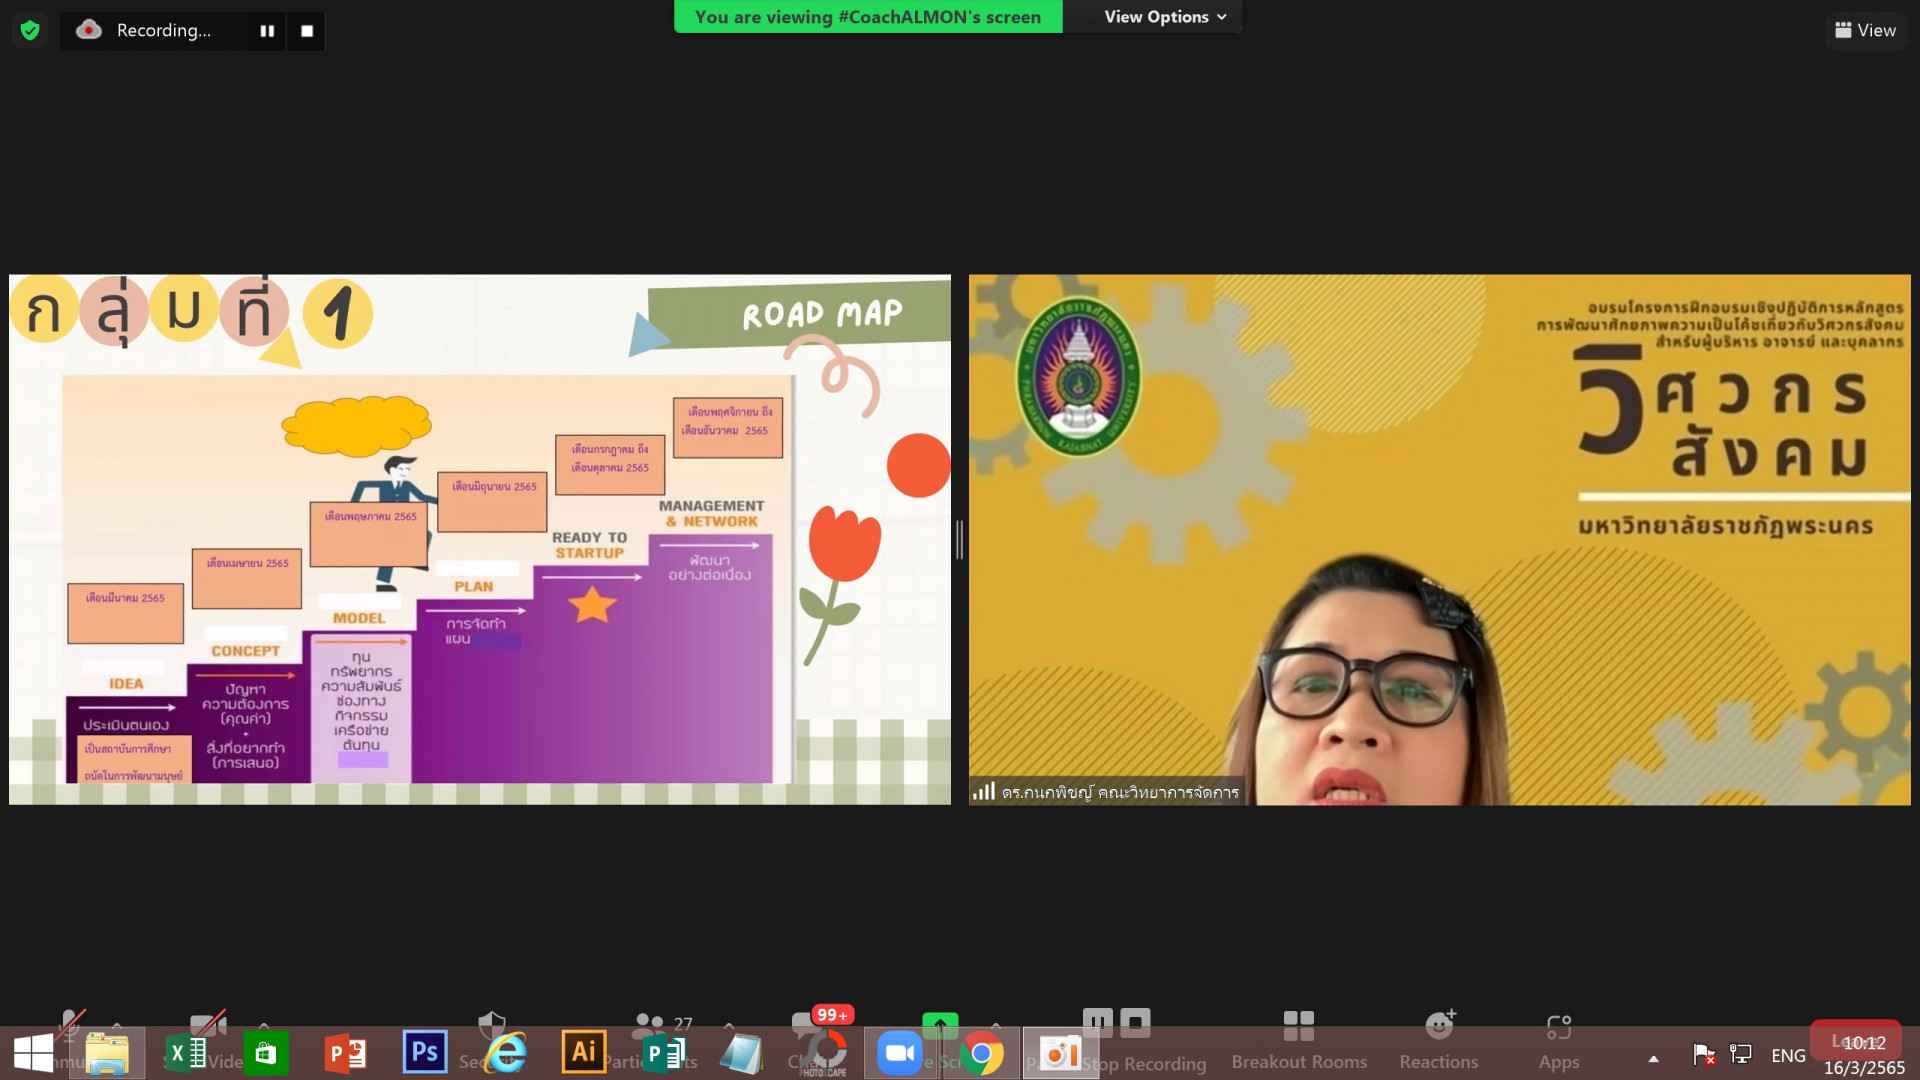The image size is (1920, 1080).
Task: Launch PhotoScape from the taskbar
Action: 824,1054
